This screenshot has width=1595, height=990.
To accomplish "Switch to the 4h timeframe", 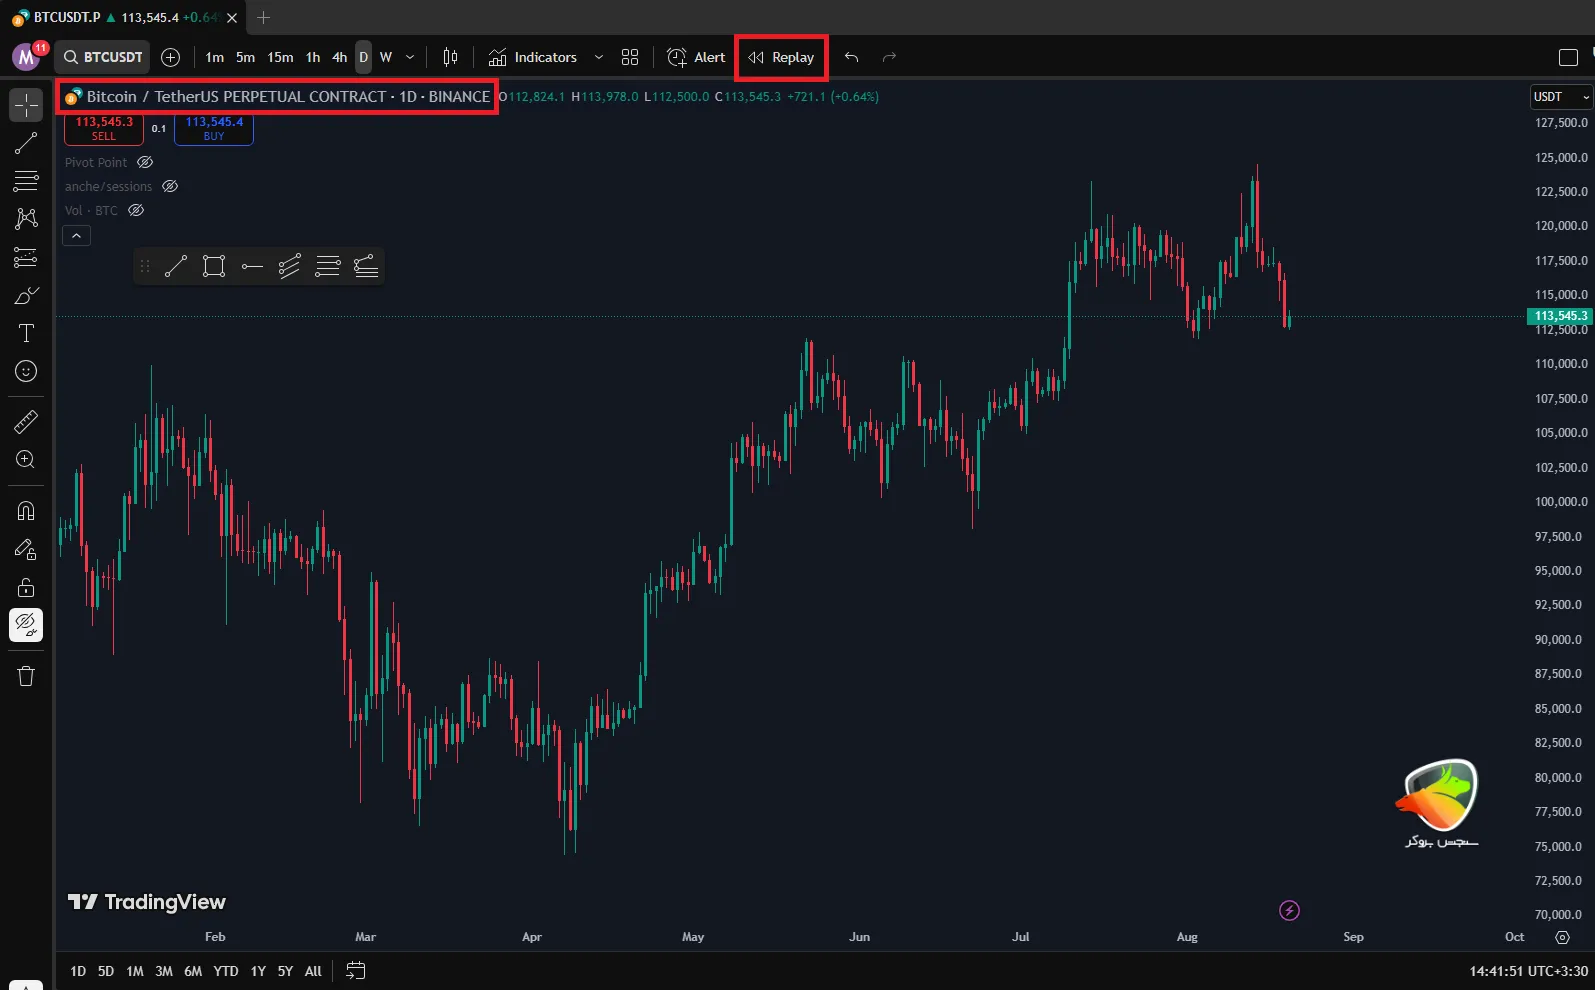I will pyautogui.click(x=339, y=57).
